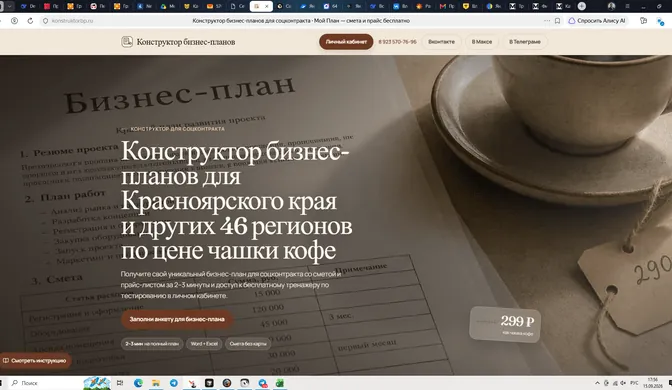Open the Вконтакте link
The height and width of the screenshot is (390, 672).
click(x=441, y=42)
